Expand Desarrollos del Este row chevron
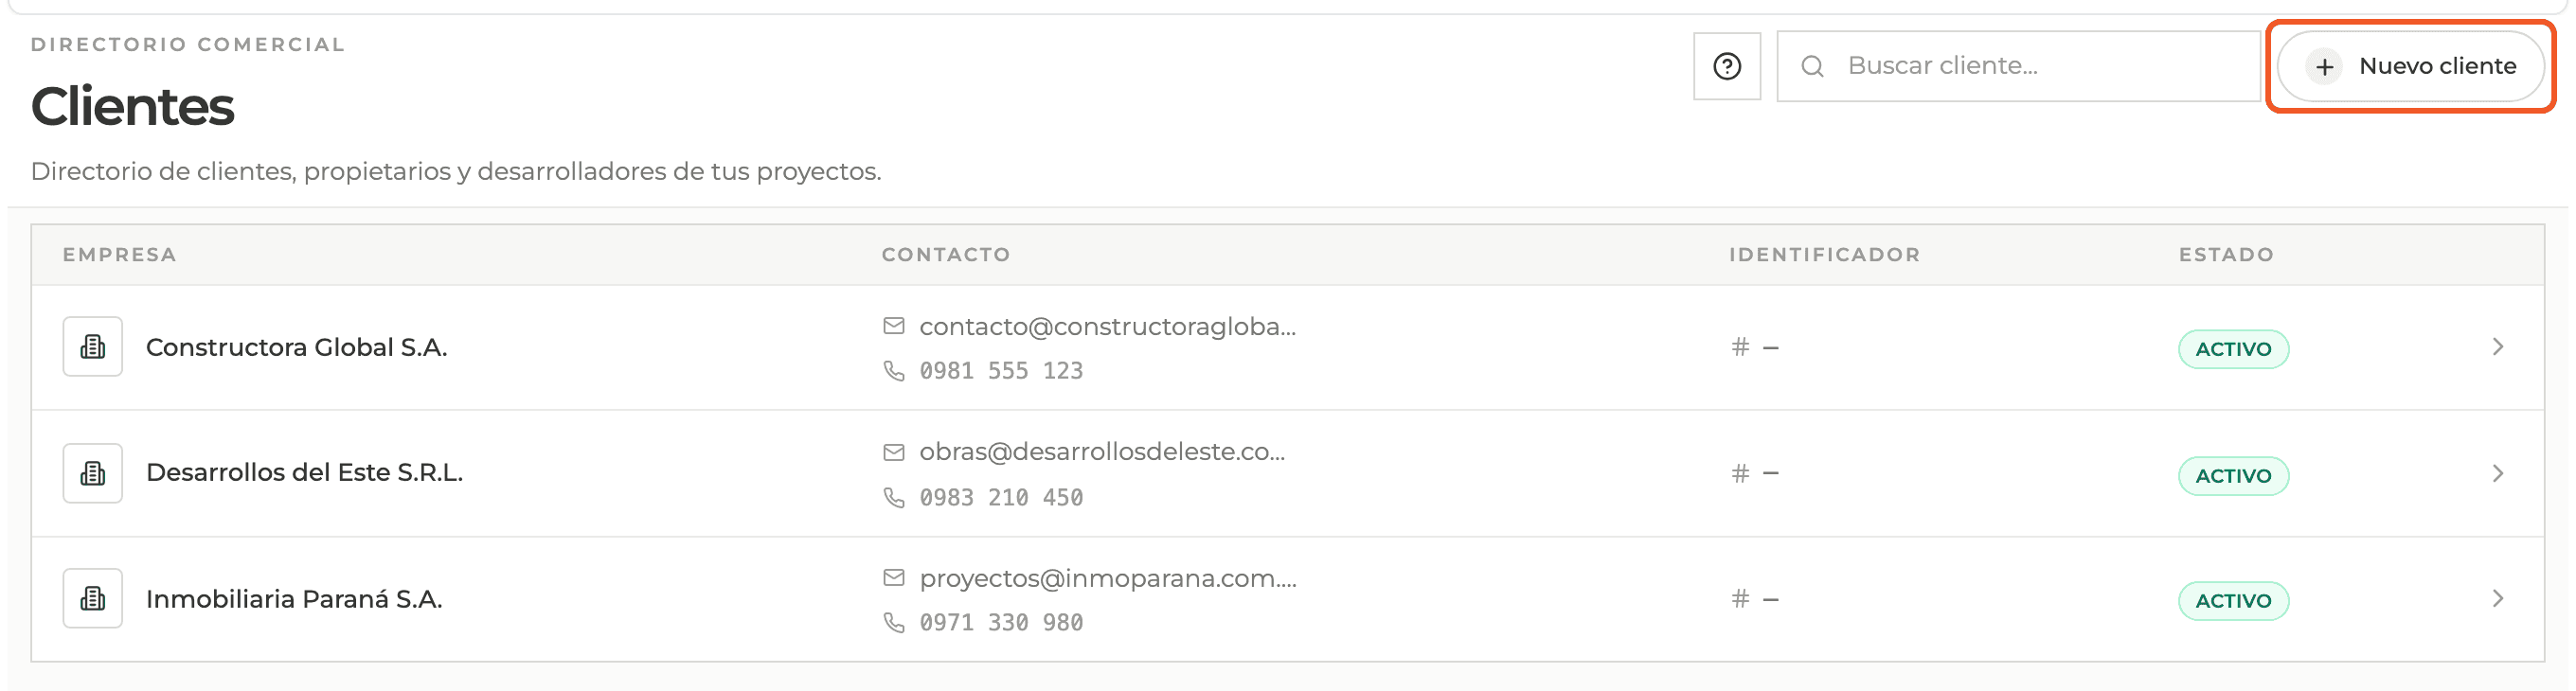Viewport: 2576px width, 691px height. tap(2498, 473)
